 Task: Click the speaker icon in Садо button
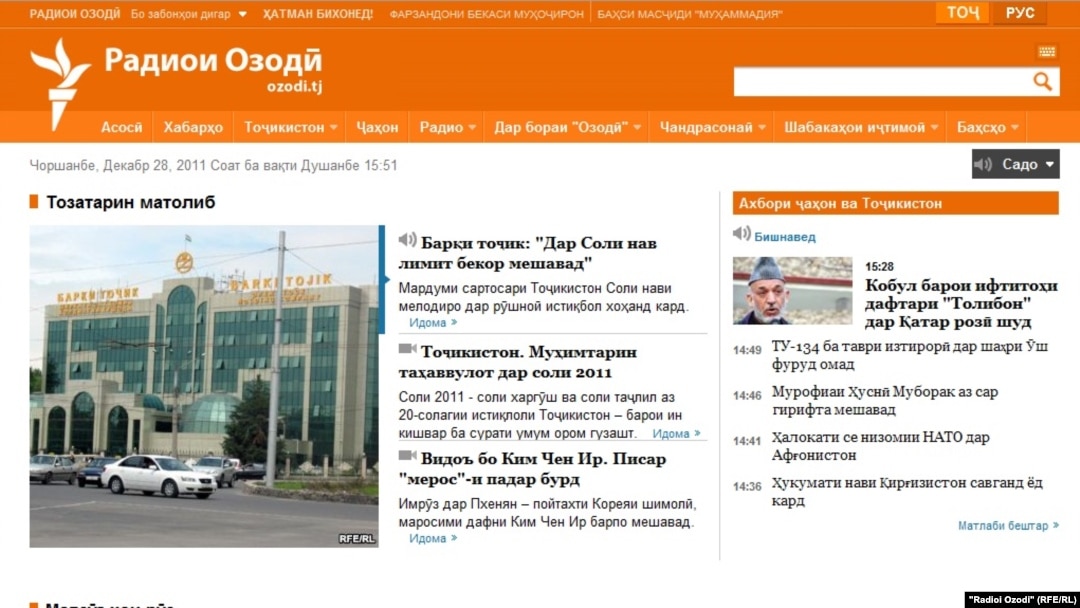point(983,164)
